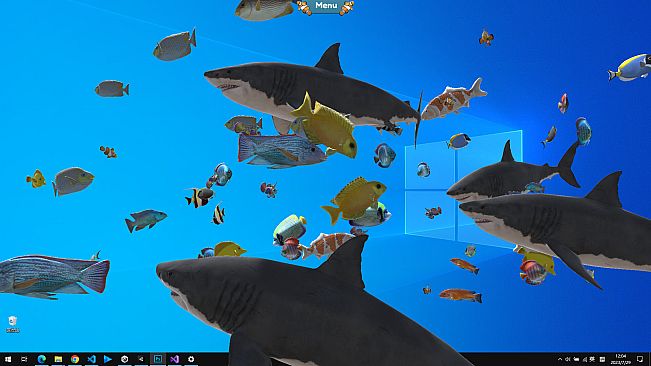This screenshot has width=651, height=366.
Task: Open Visual Studio Code from the taskbar
Action: click(x=91, y=359)
